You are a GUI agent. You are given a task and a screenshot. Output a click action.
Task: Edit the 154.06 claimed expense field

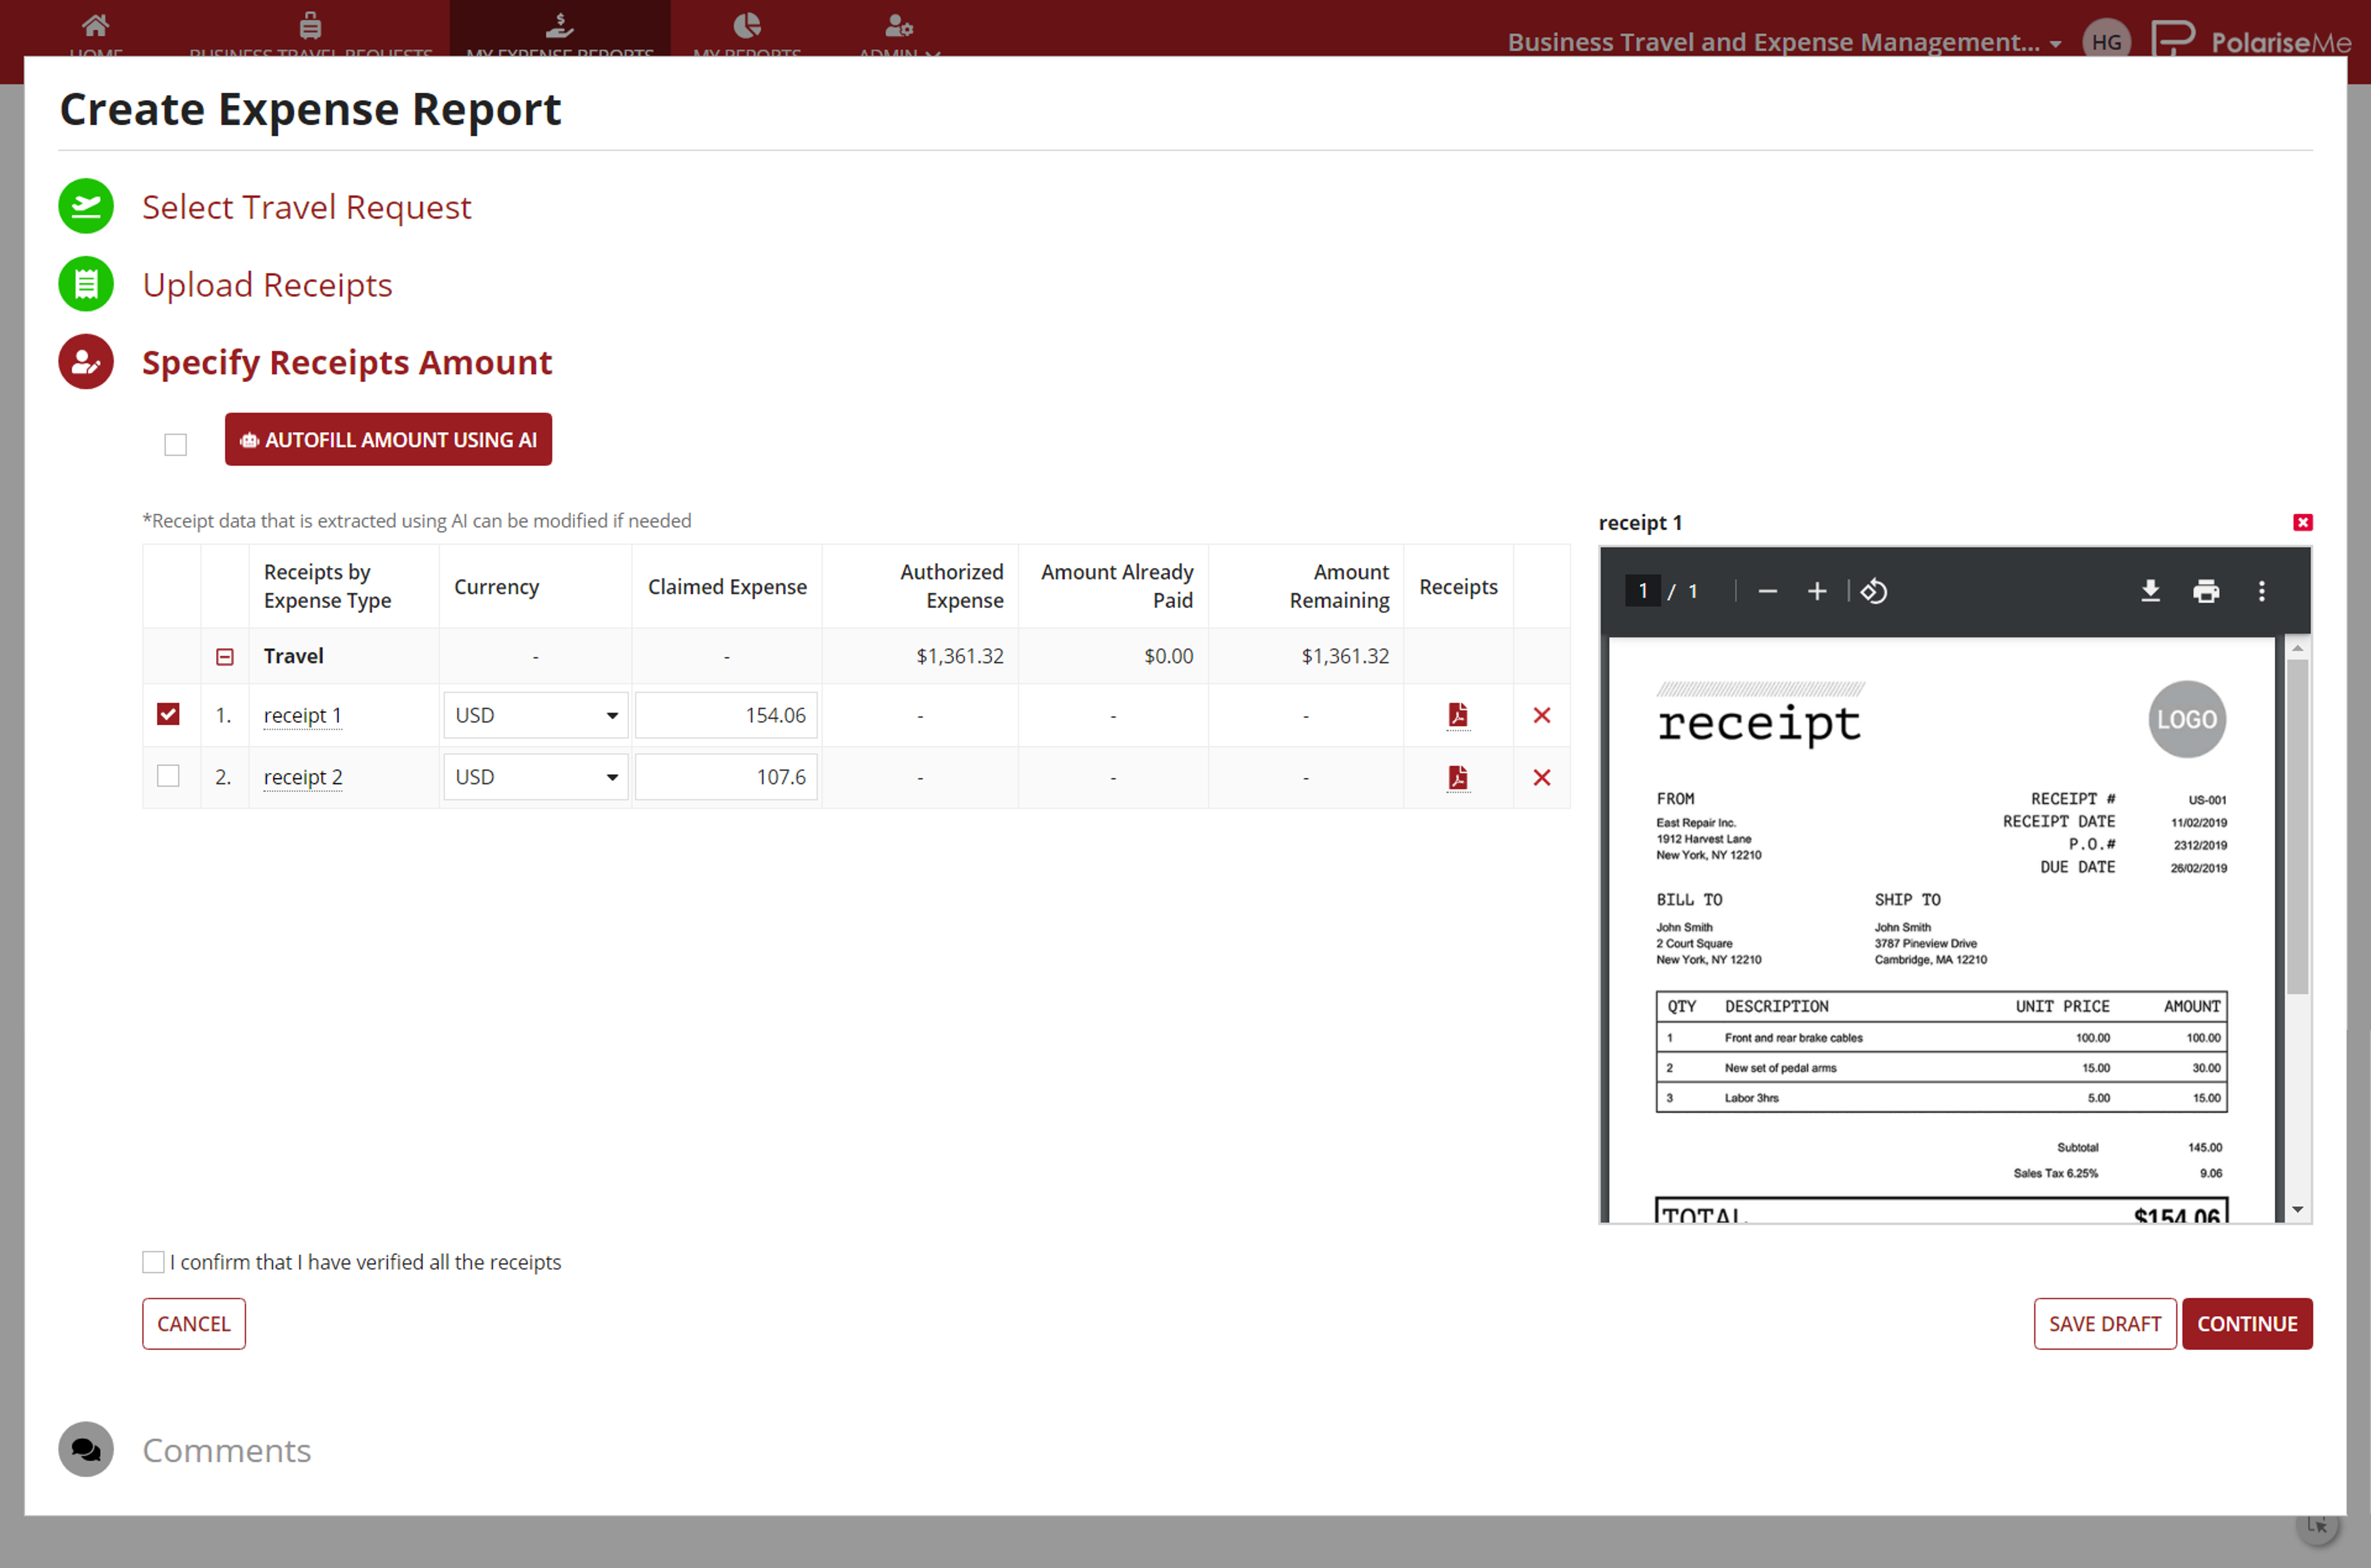point(727,716)
